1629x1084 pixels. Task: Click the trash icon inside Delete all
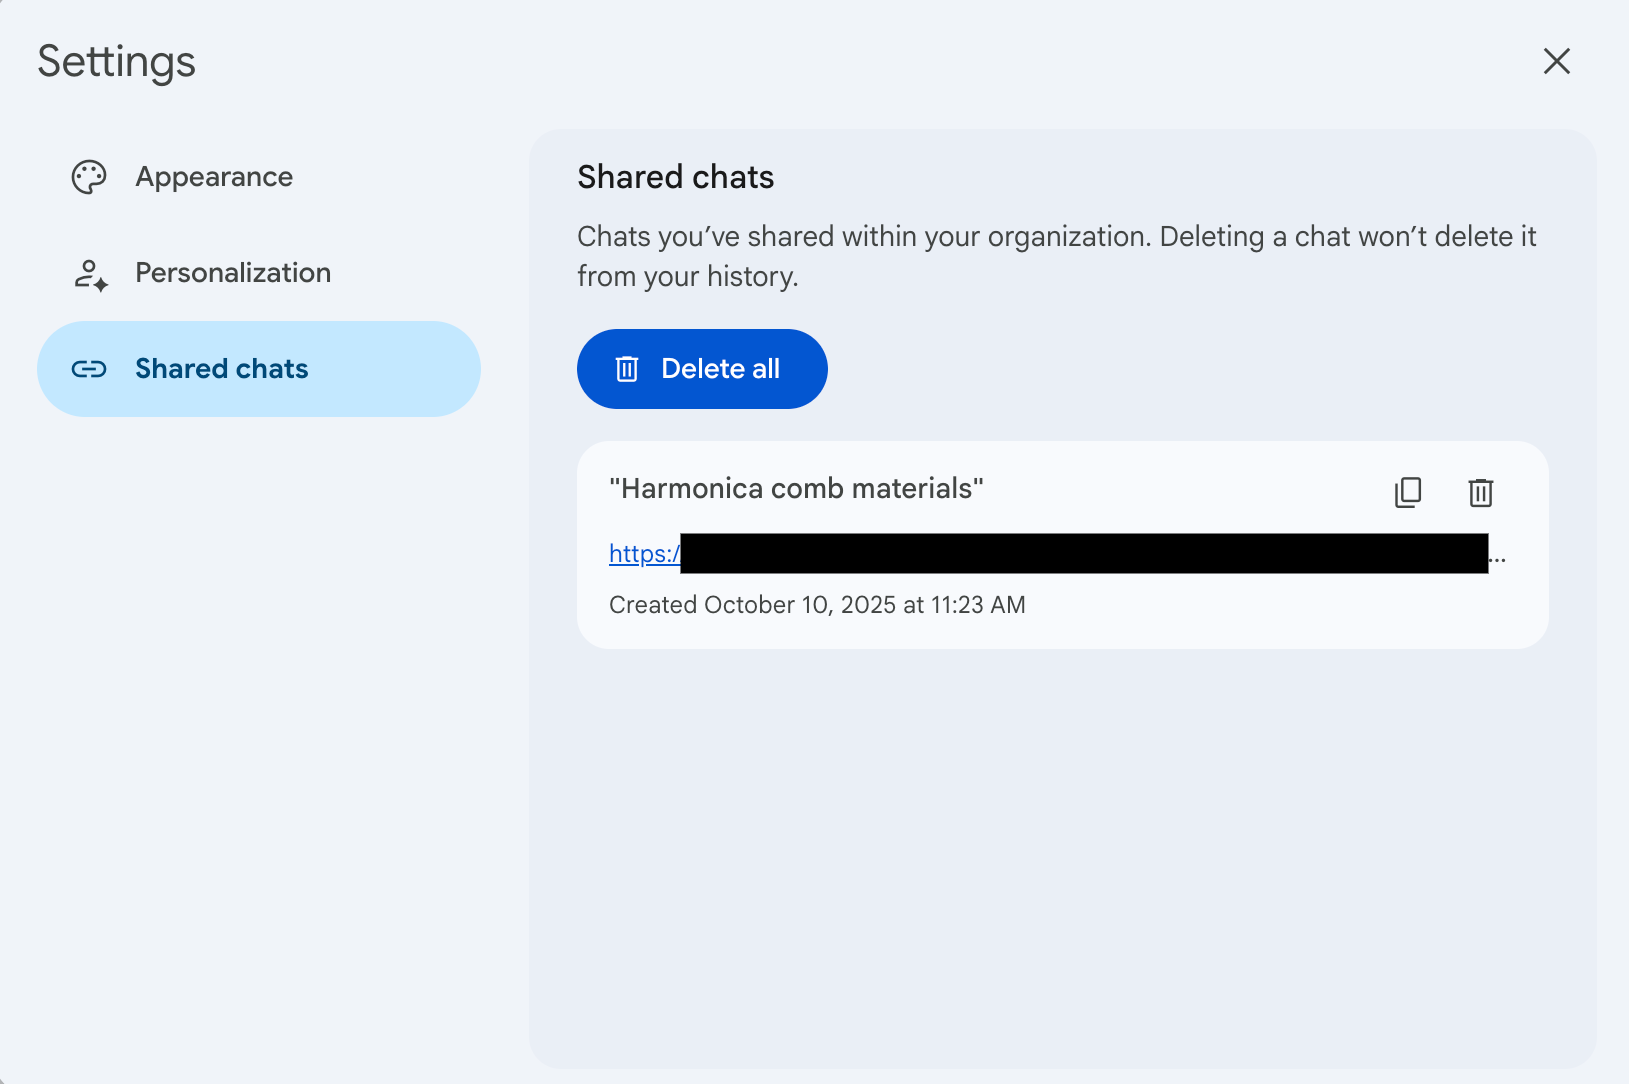[x=627, y=369]
